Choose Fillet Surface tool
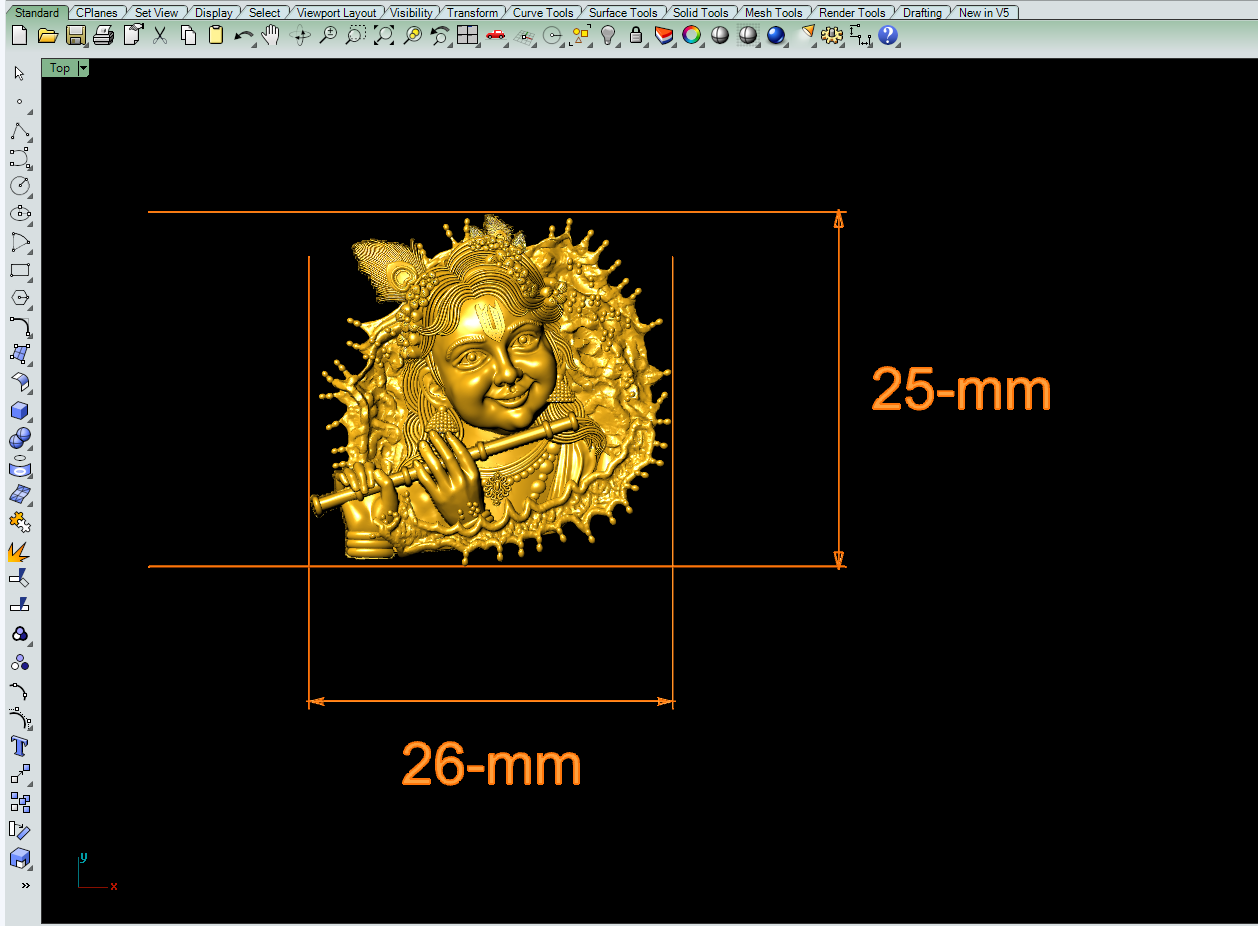This screenshot has width=1258, height=926. tap(20, 382)
